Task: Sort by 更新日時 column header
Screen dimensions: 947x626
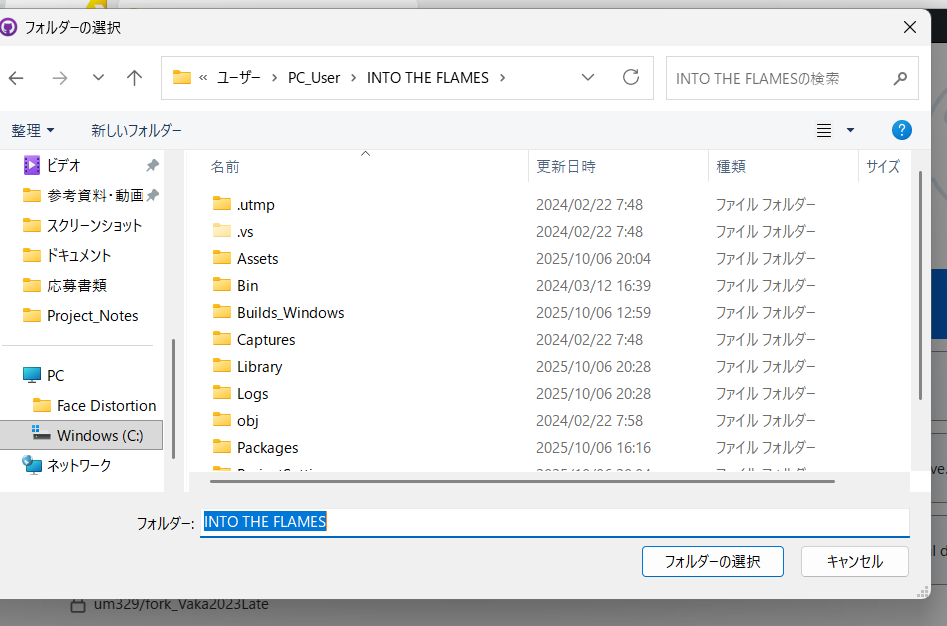Action: pyautogui.click(x=566, y=167)
